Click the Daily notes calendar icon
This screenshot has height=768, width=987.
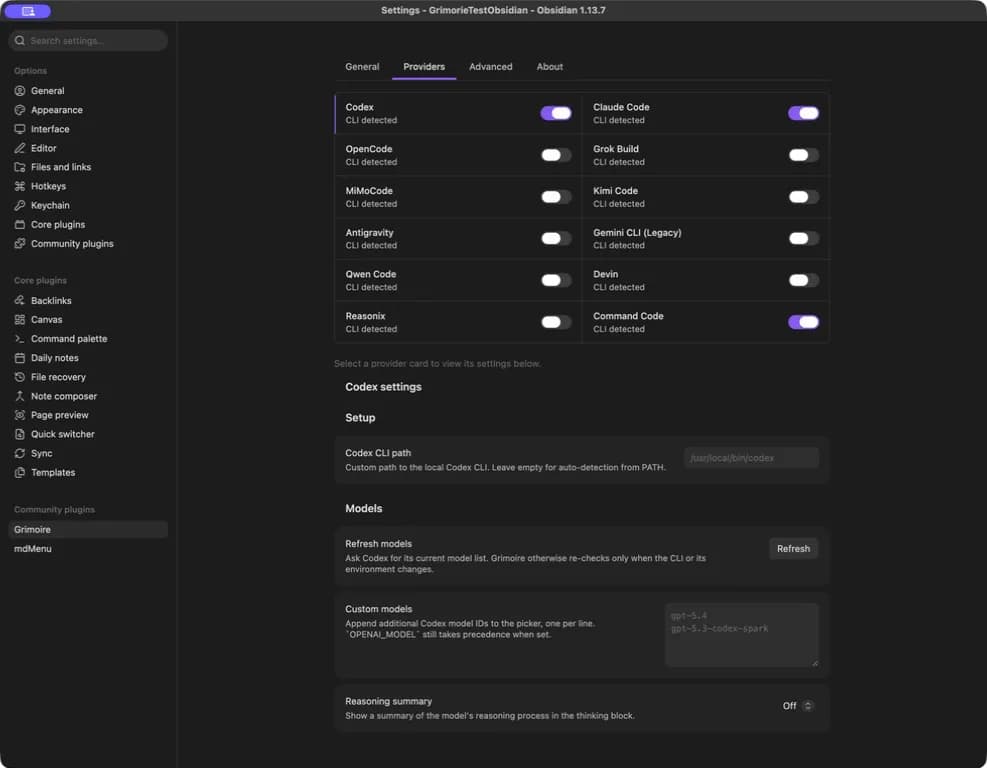[x=20, y=358]
